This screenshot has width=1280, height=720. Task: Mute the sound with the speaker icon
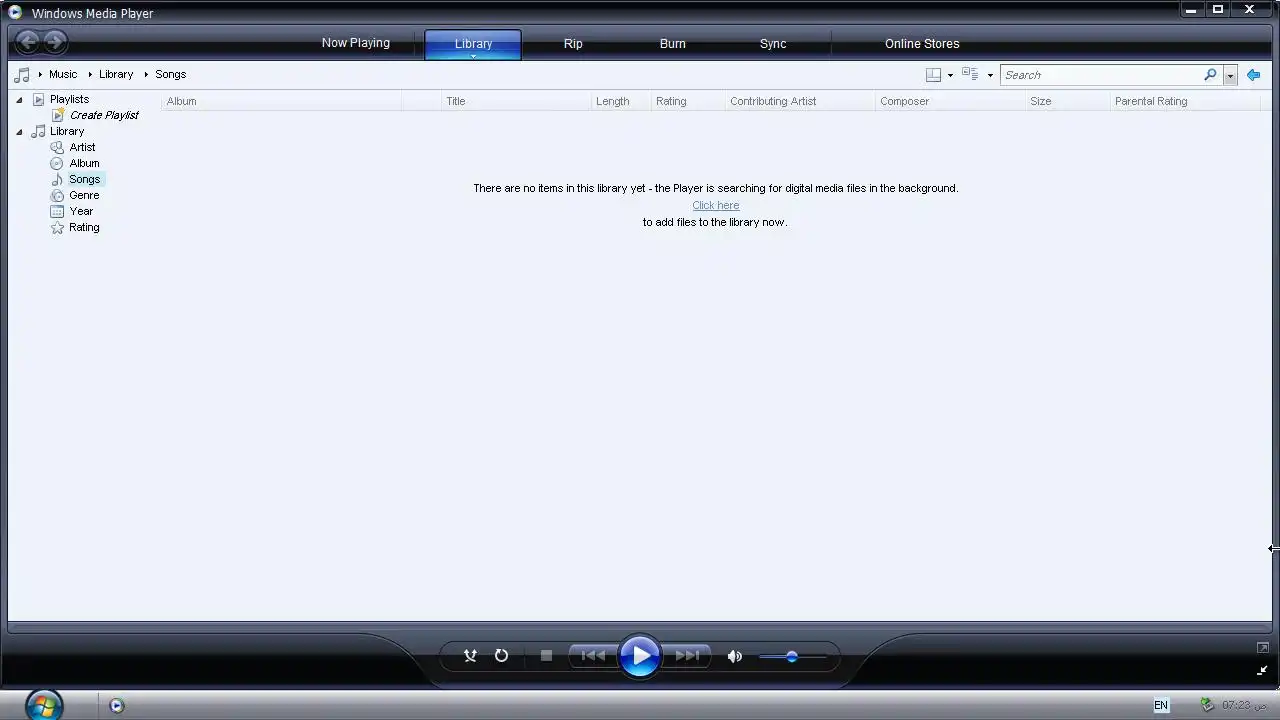click(x=735, y=657)
